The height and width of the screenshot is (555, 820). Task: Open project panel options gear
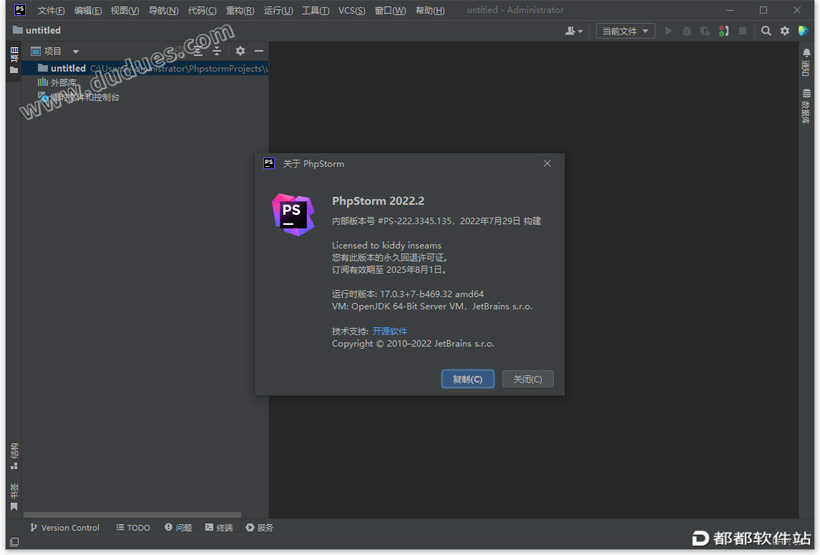[240, 51]
